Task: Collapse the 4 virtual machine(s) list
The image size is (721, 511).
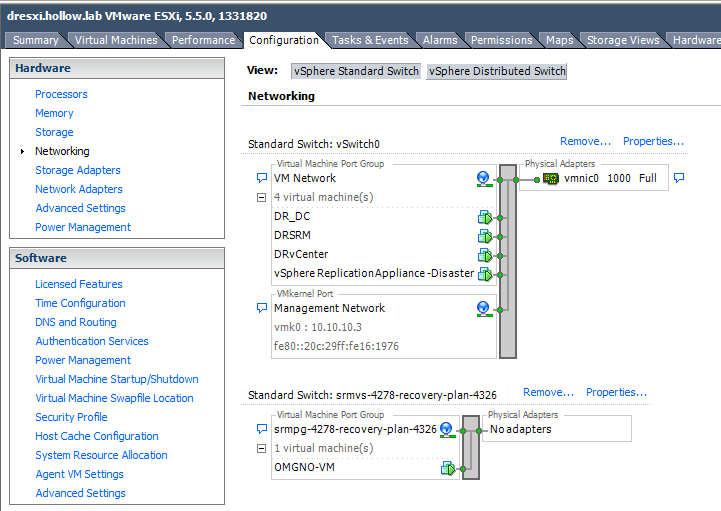Action: (262, 197)
